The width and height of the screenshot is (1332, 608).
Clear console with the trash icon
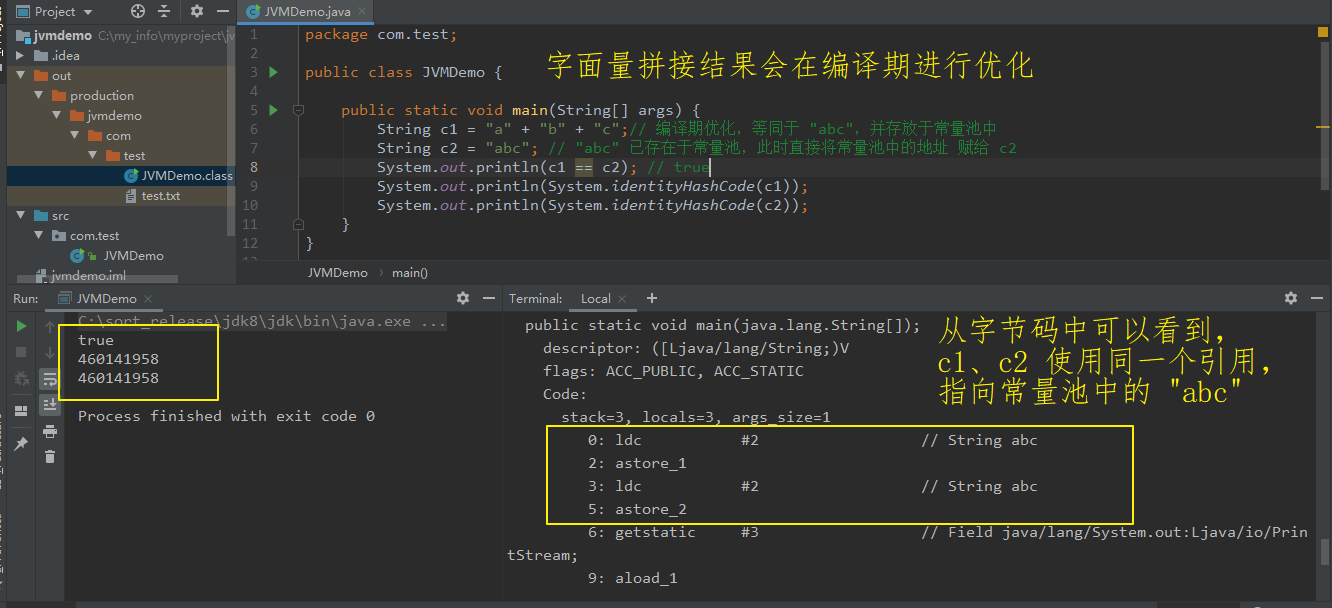(49, 457)
